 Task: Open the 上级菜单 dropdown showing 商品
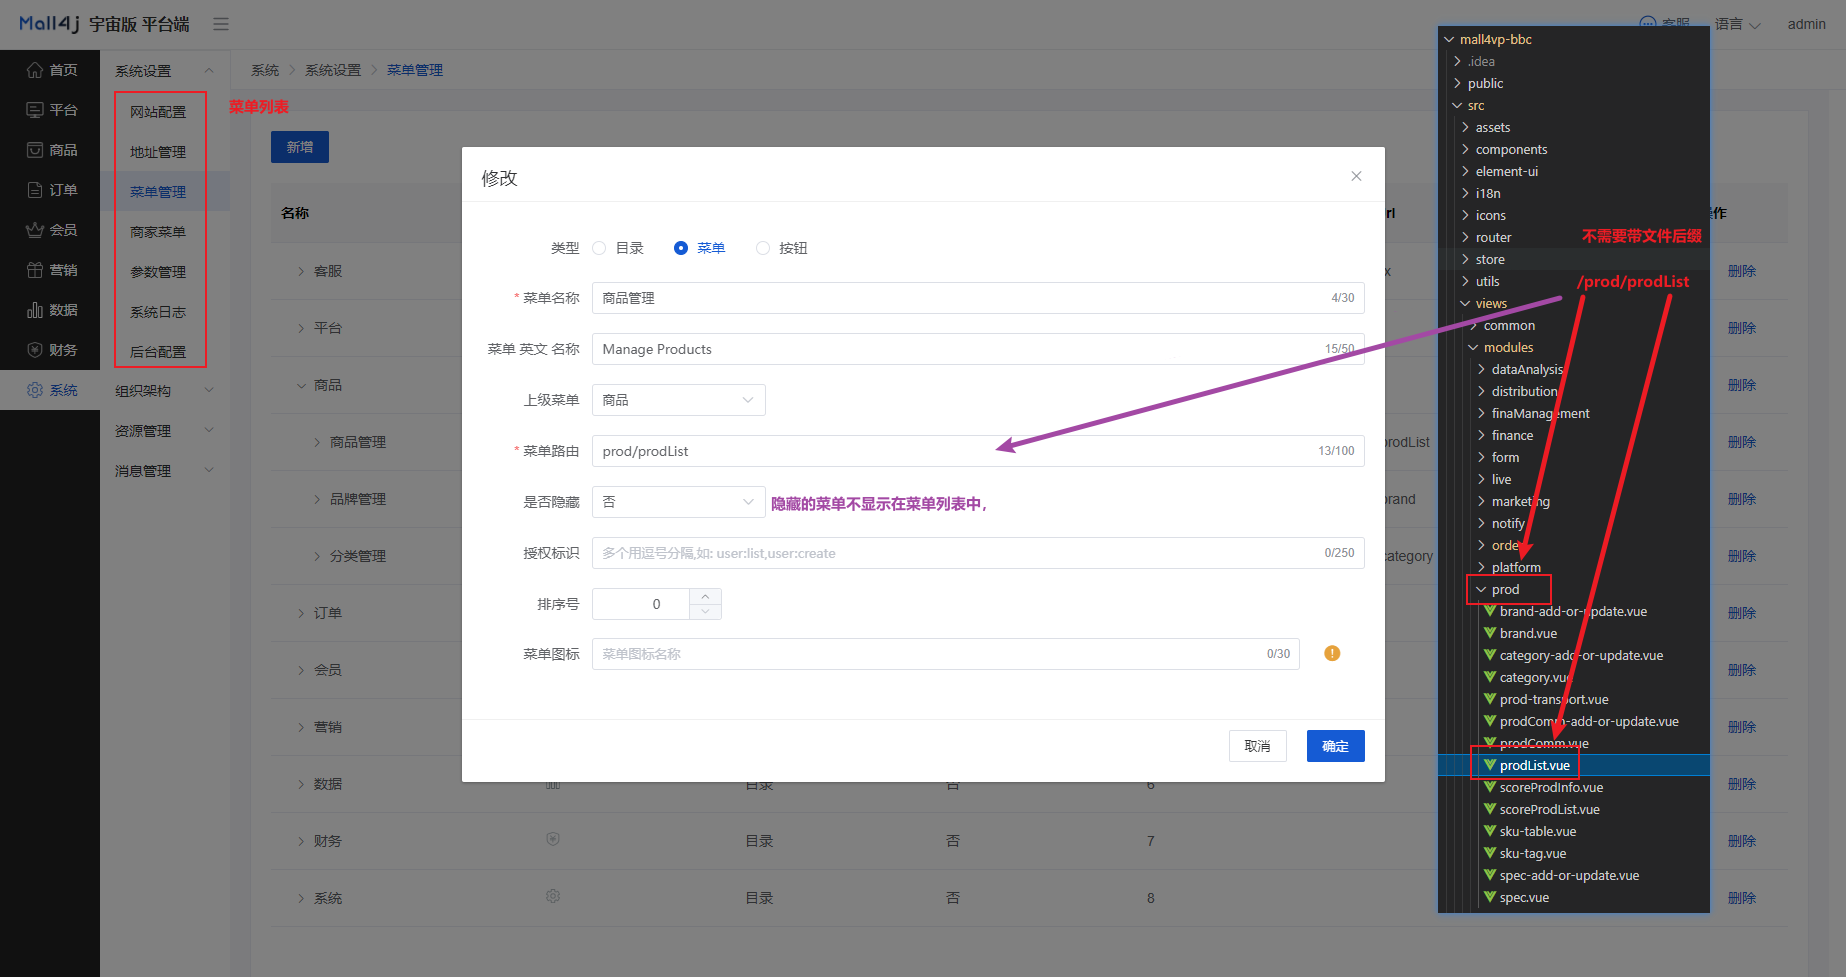click(x=678, y=400)
